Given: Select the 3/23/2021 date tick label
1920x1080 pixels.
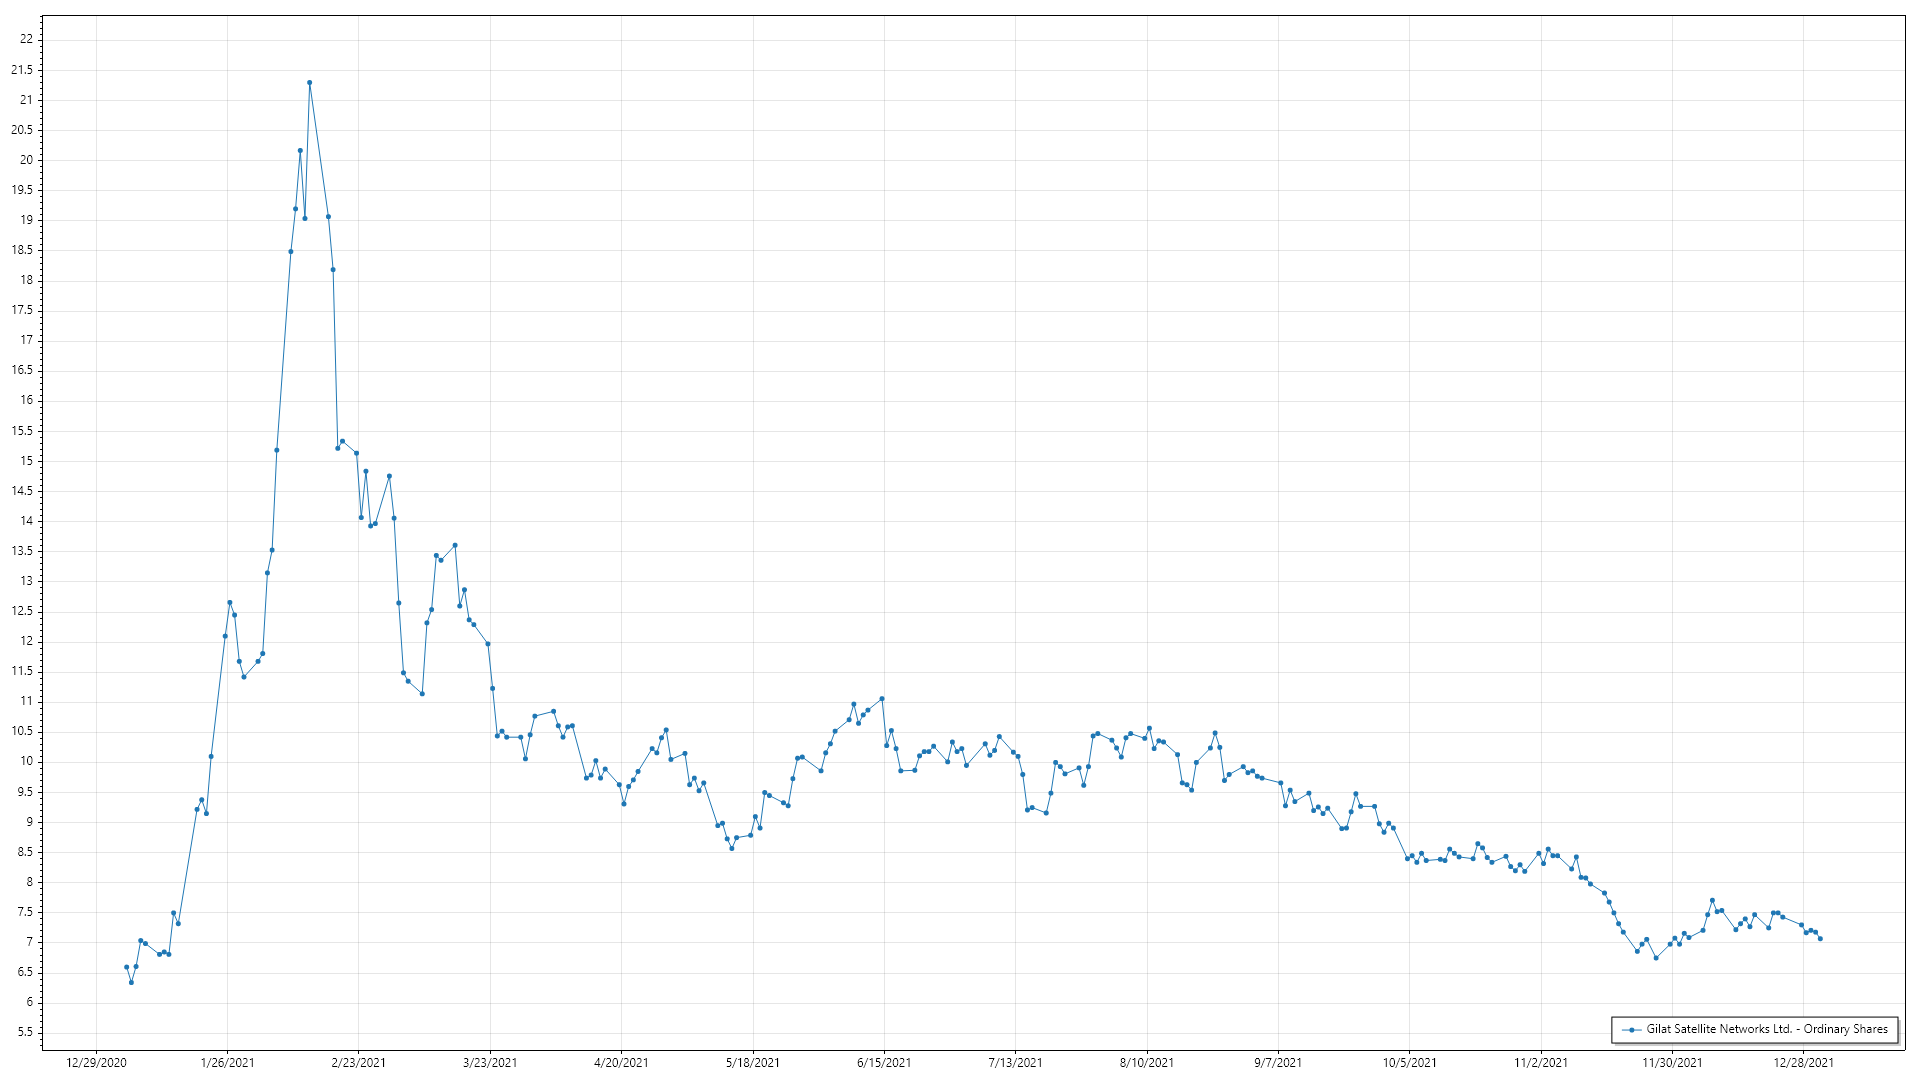Looking at the screenshot, I should [490, 1063].
